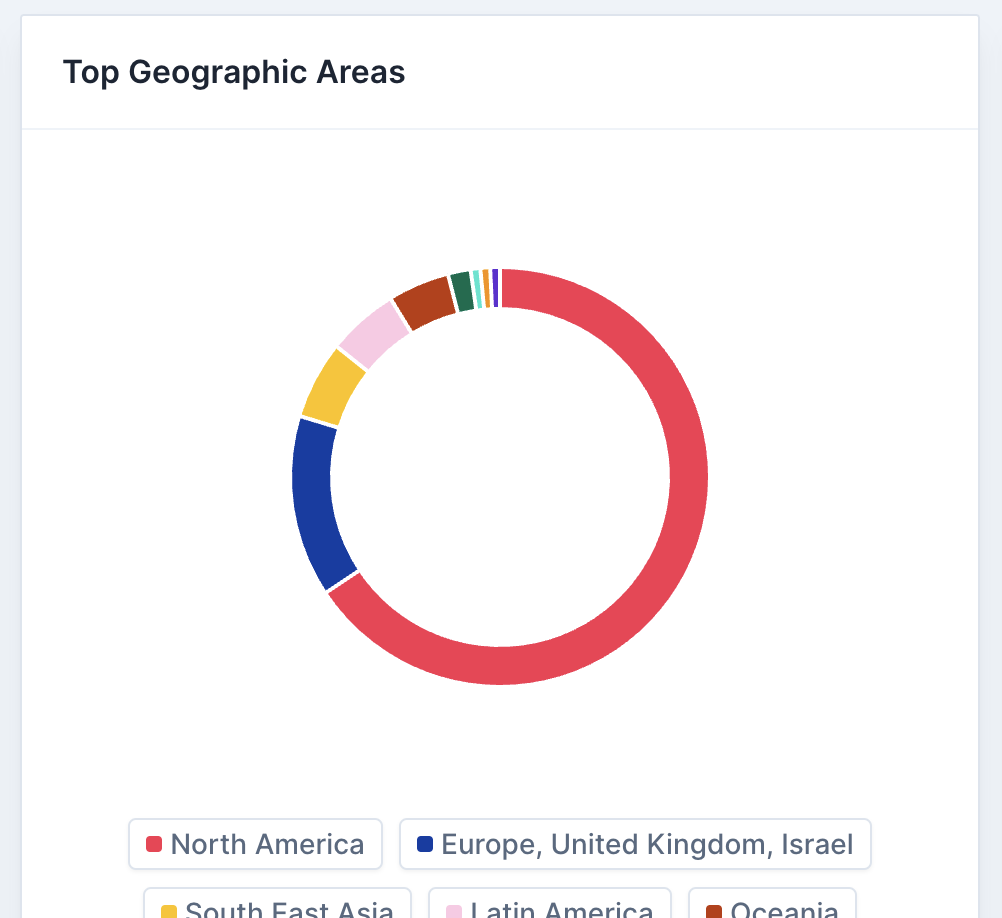The image size is (1002, 918).
Task: Toggle the North America legend chip
Action: click(x=255, y=844)
